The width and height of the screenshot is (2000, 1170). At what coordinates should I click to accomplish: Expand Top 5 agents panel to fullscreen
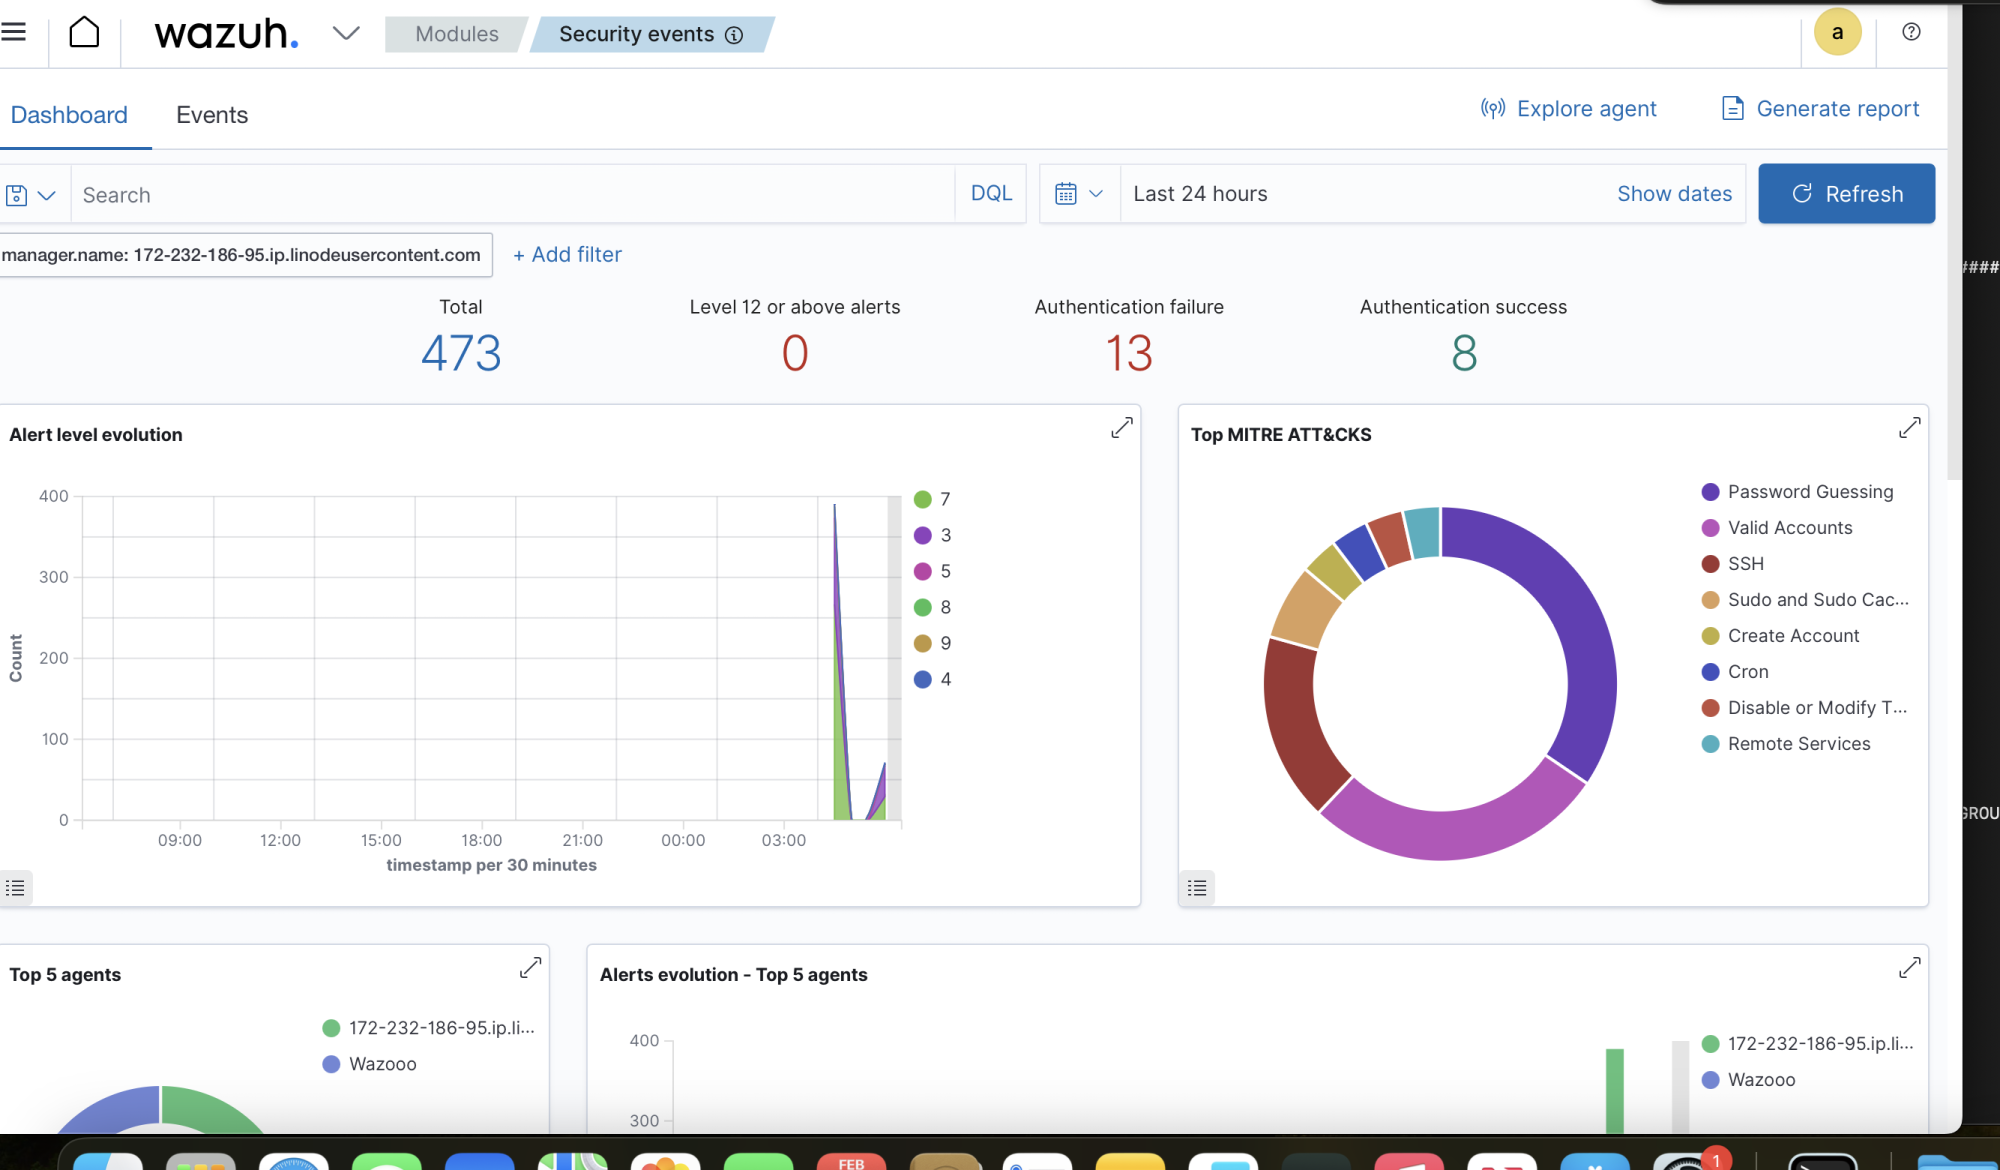tap(530, 967)
